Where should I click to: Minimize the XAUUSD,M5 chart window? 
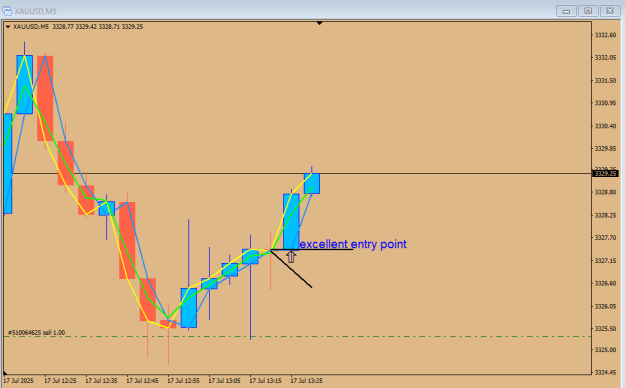(x=566, y=11)
